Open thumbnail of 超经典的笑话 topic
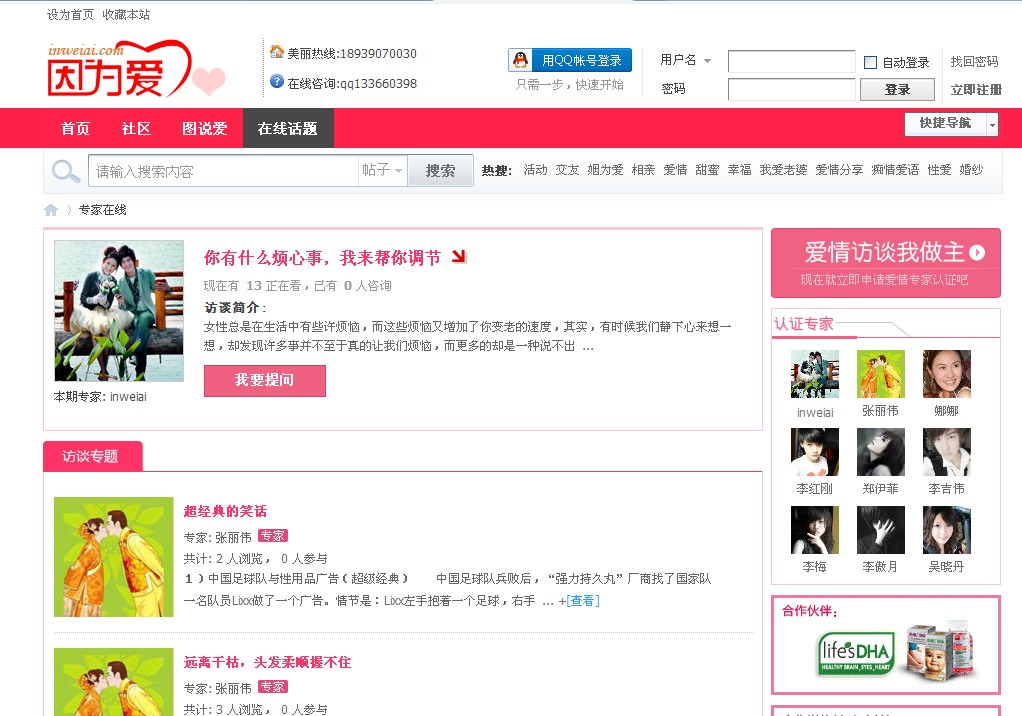Viewport: 1022px width, 716px height. (113, 557)
